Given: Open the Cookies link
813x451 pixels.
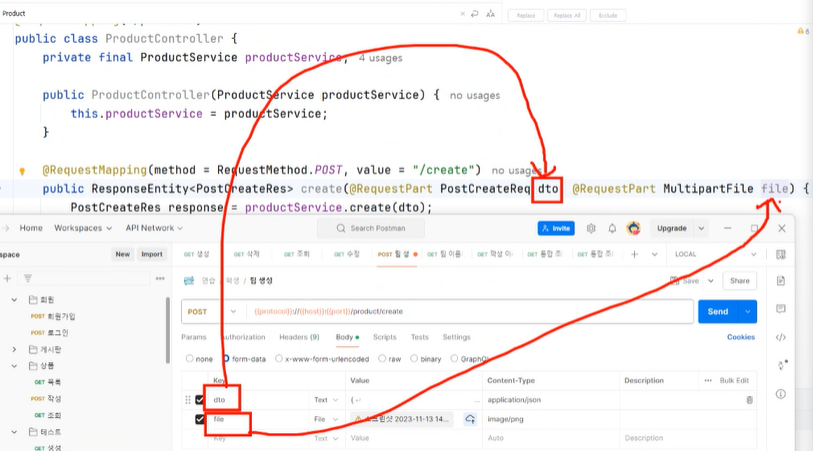Looking at the screenshot, I should [740, 337].
